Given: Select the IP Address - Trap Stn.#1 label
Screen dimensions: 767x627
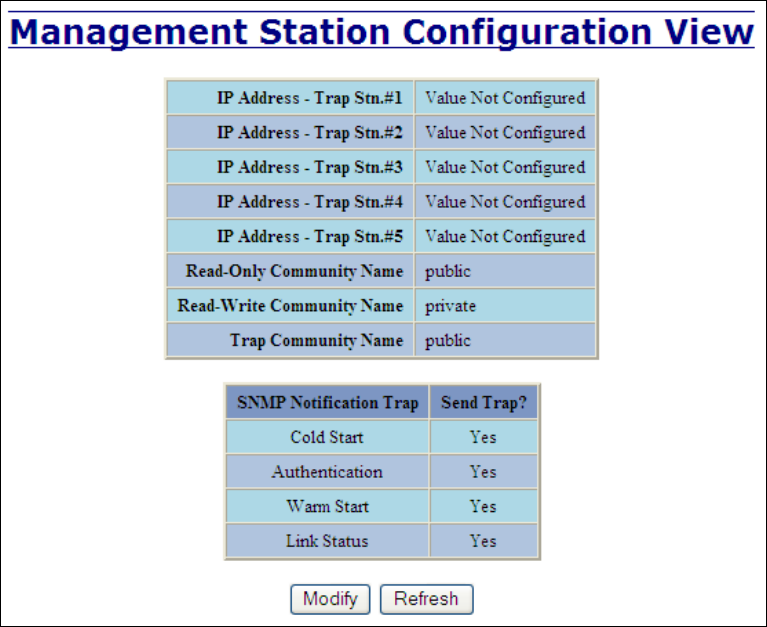Looking at the screenshot, I should (310, 98).
